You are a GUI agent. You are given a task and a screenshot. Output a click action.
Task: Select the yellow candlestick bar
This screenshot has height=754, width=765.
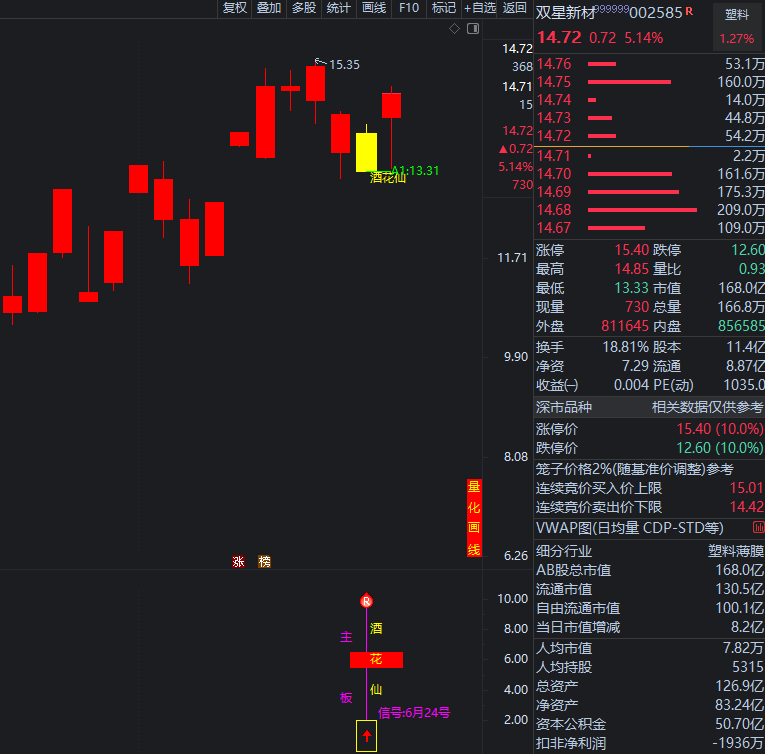(366, 152)
